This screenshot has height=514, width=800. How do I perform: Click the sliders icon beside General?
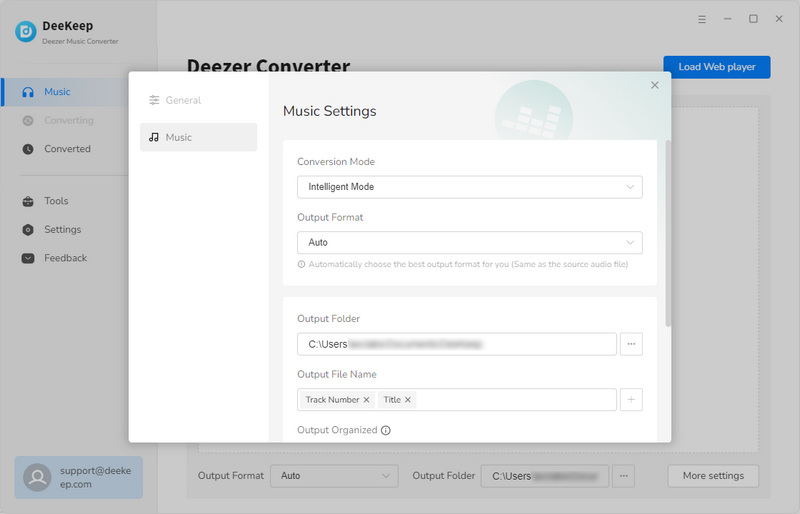coord(154,100)
